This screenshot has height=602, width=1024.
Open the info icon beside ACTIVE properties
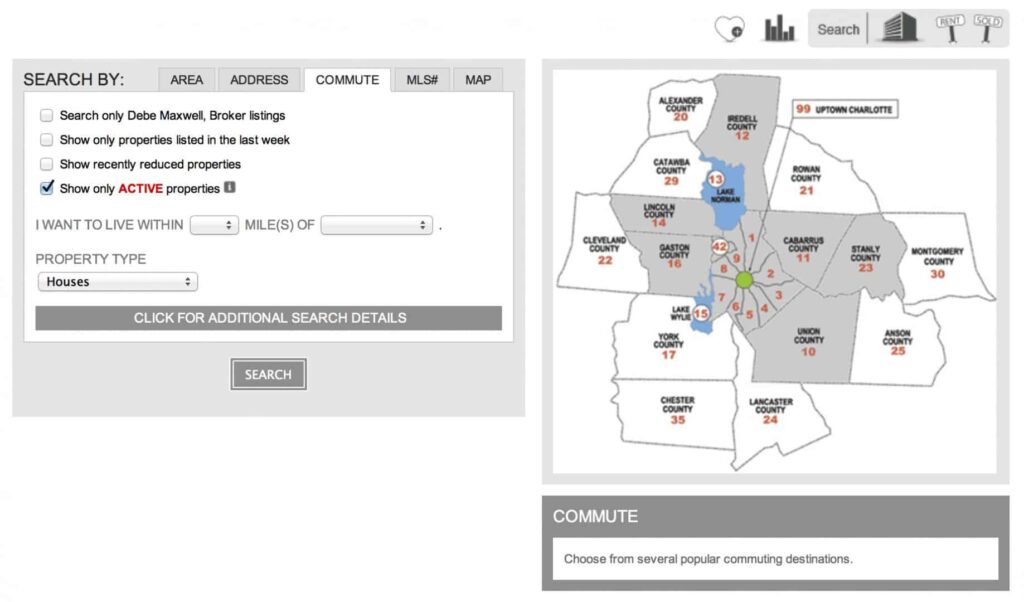click(229, 188)
